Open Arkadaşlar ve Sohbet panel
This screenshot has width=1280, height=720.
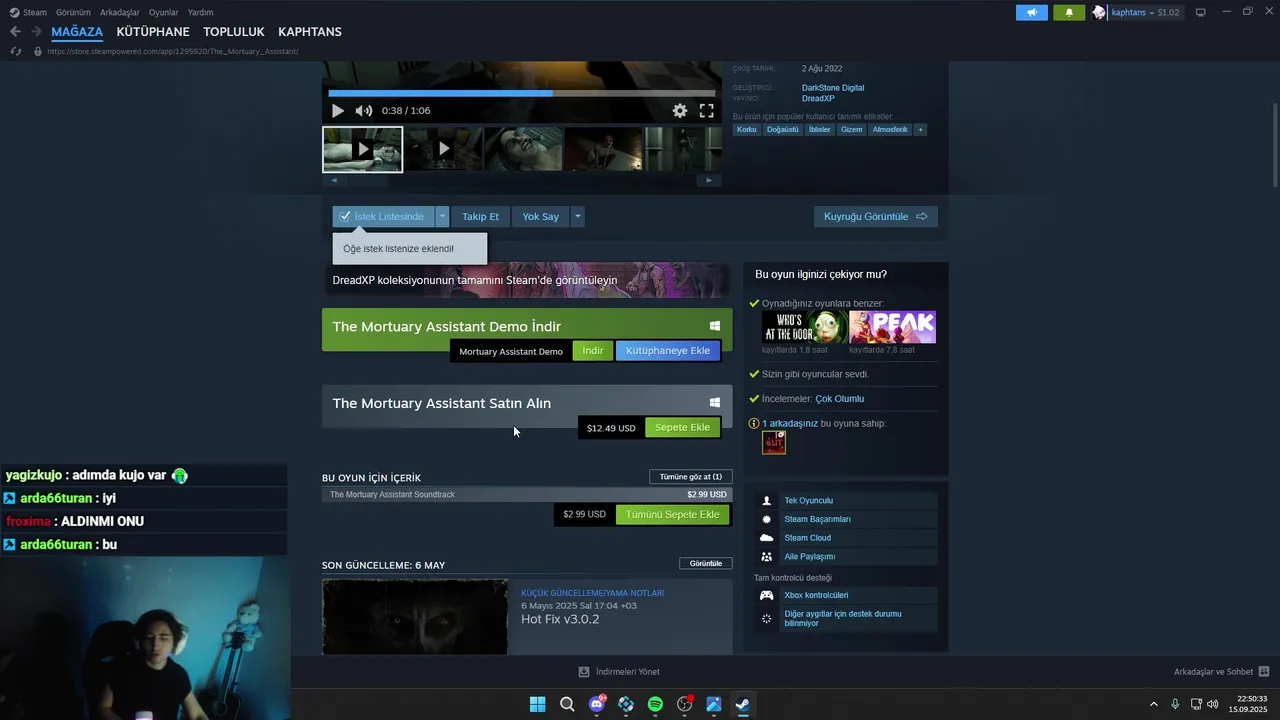pyautogui.click(x=1221, y=672)
